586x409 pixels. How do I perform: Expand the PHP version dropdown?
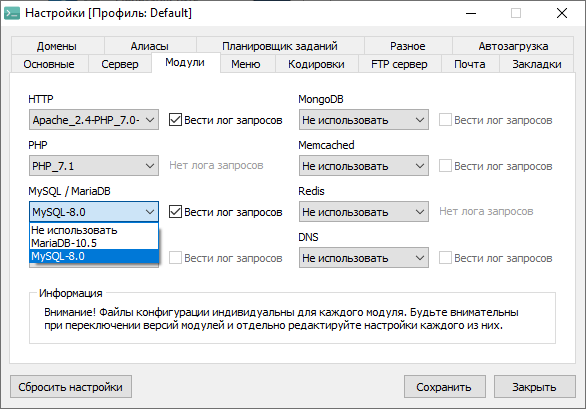tap(94, 166)
